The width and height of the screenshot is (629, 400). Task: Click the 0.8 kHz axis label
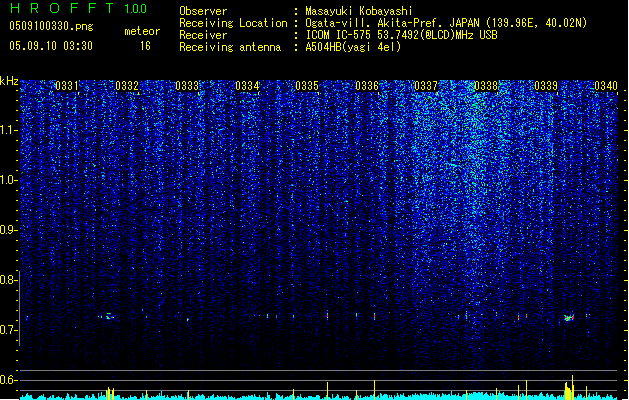[x=9, y=280]
